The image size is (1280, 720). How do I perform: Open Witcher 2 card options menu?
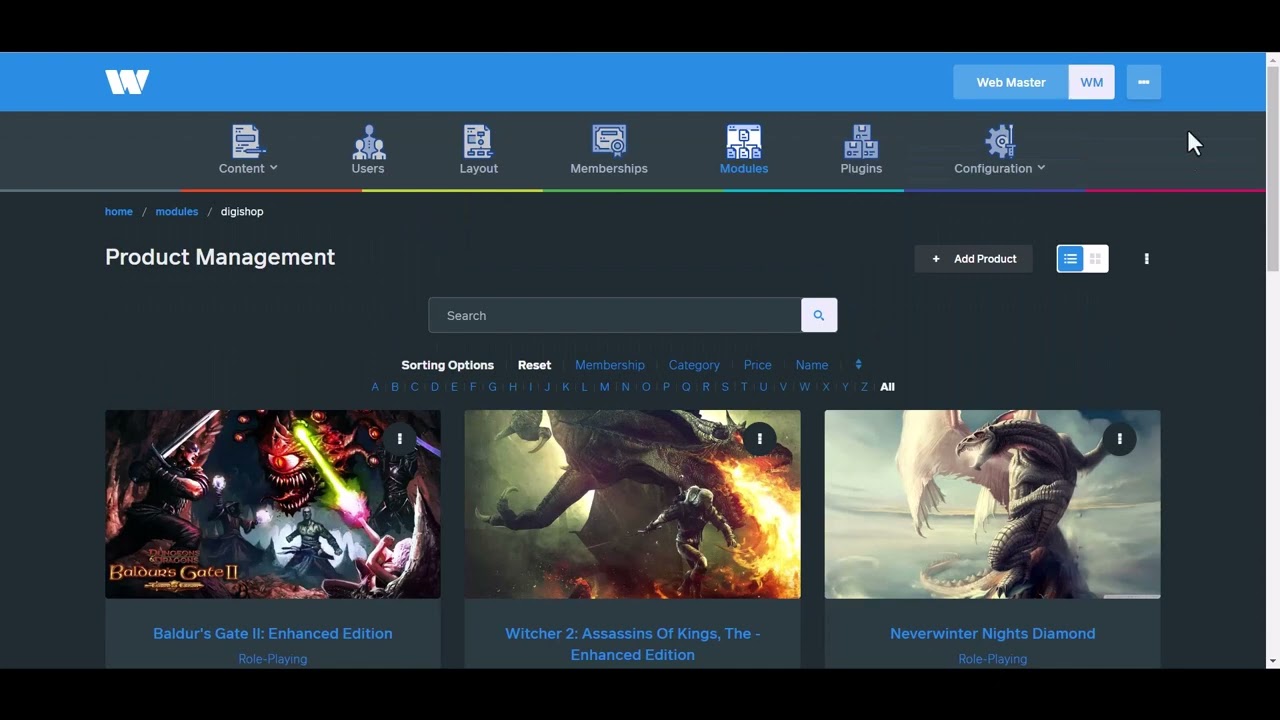pos(759,438)
